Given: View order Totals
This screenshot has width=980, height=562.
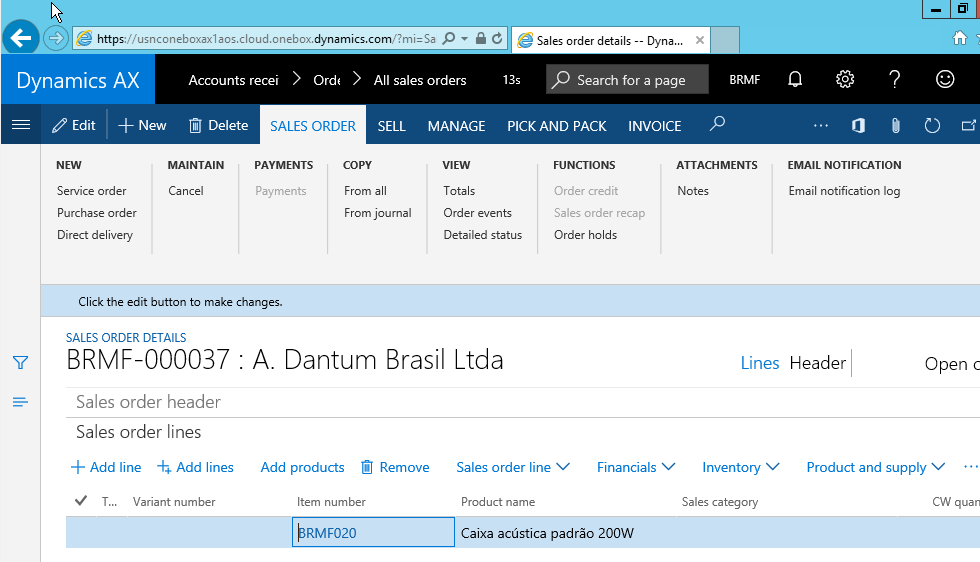Looking at the screenshot, I should (459, 191).
